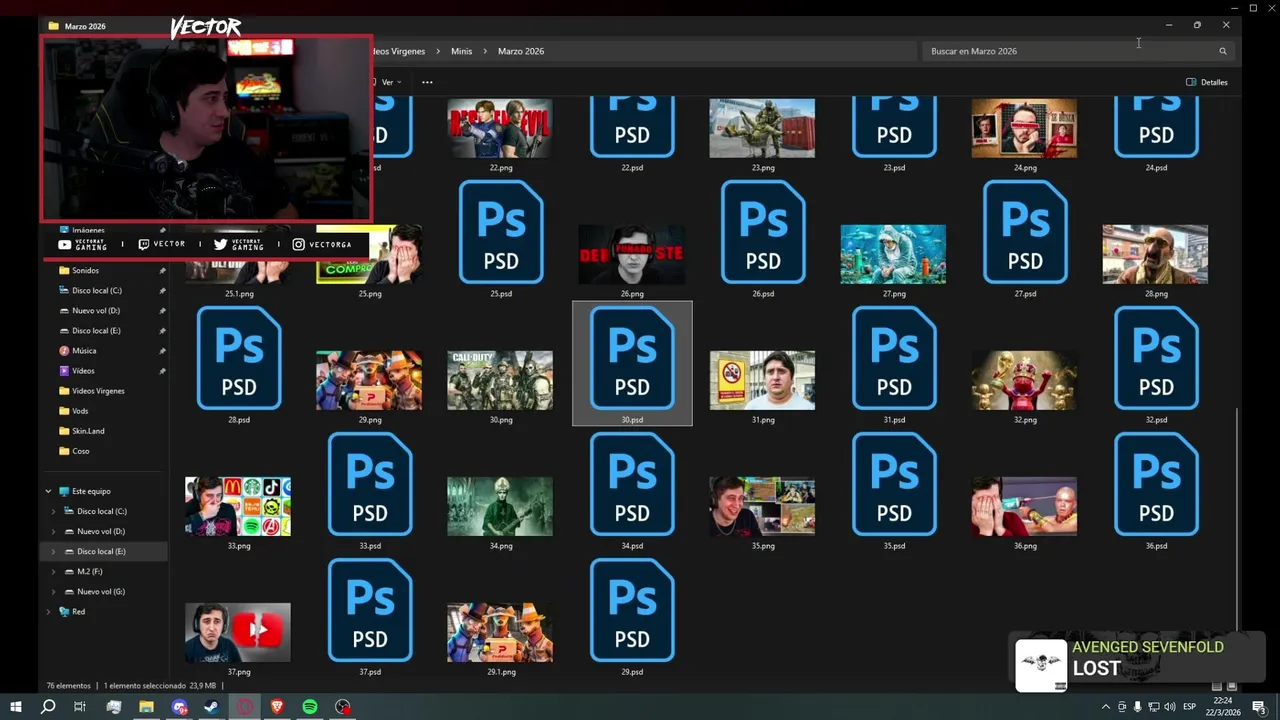Screen dimensions: 1280x720
Task: Open Windows Start menu
Action: pos(15,707)
